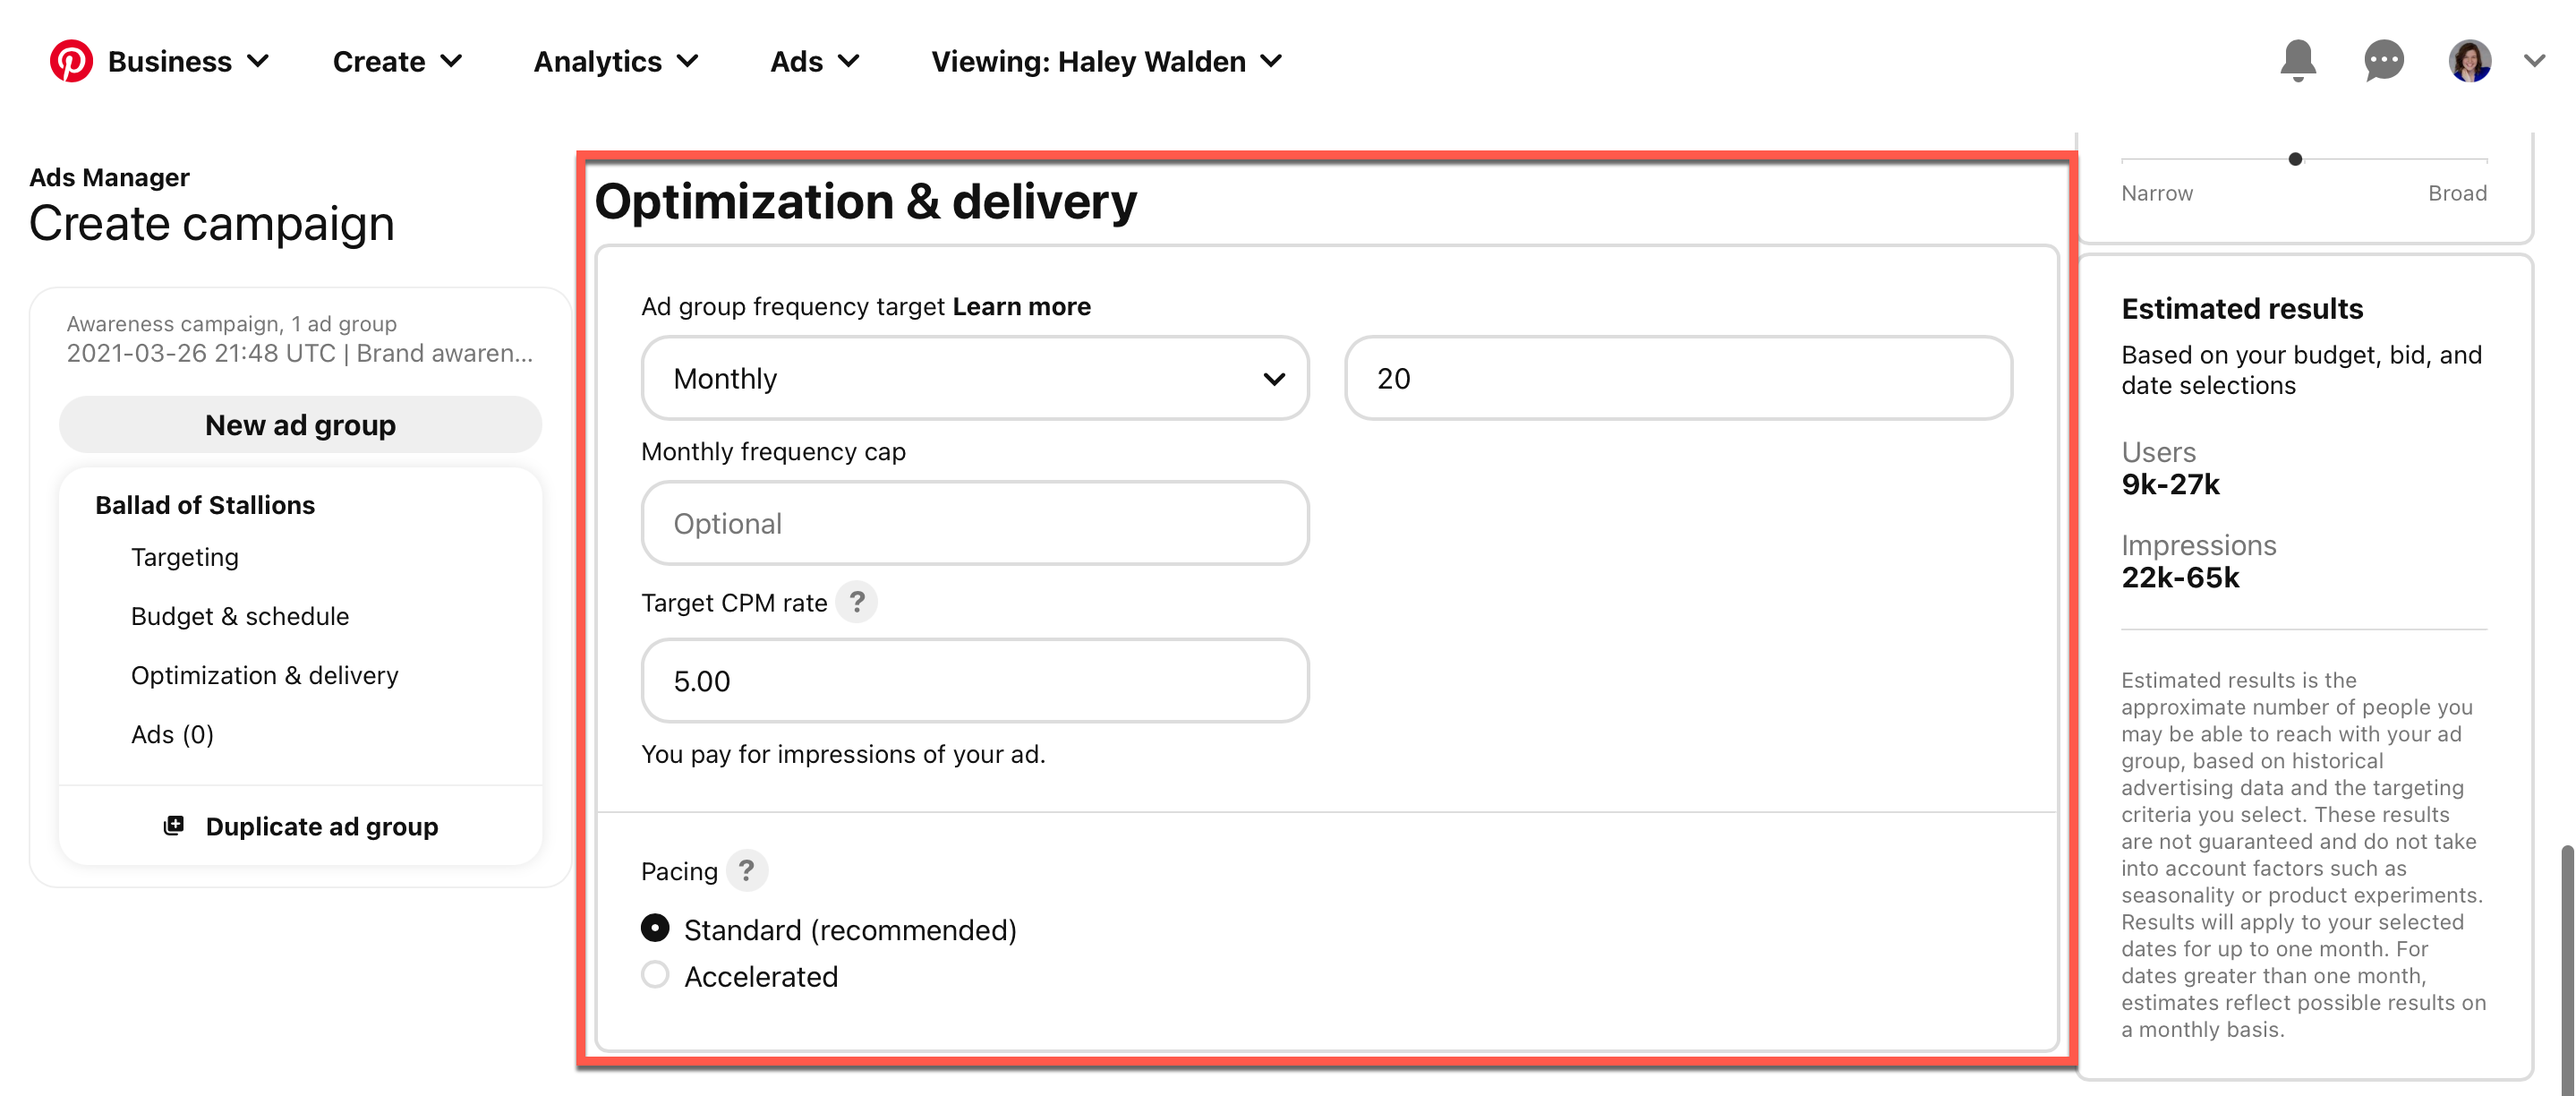Open the messages speech bubble icon
Screen dimensions: 2576x1096
tap(2383, 61)
